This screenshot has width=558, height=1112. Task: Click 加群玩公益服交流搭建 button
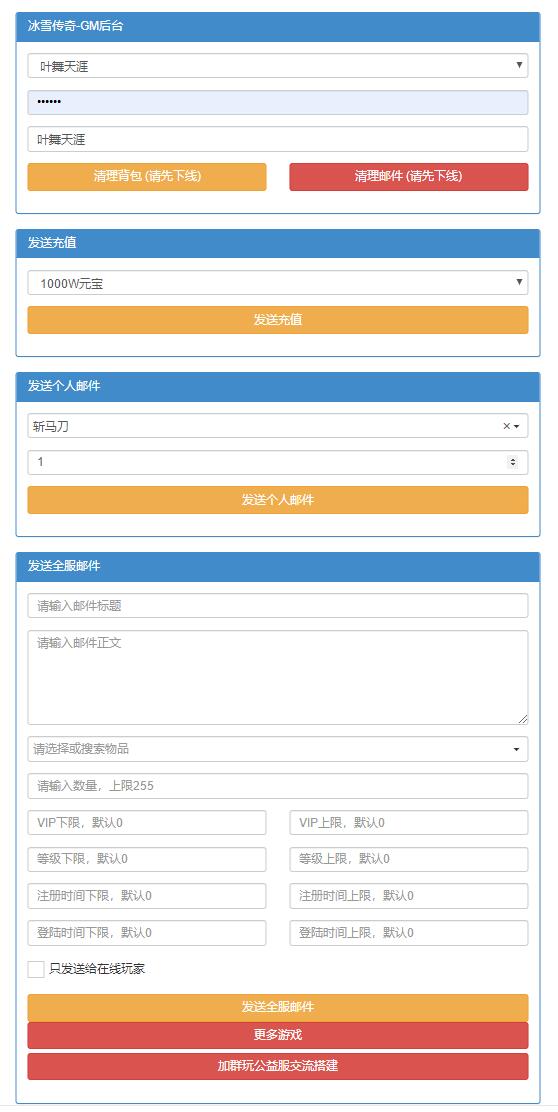278,1067
